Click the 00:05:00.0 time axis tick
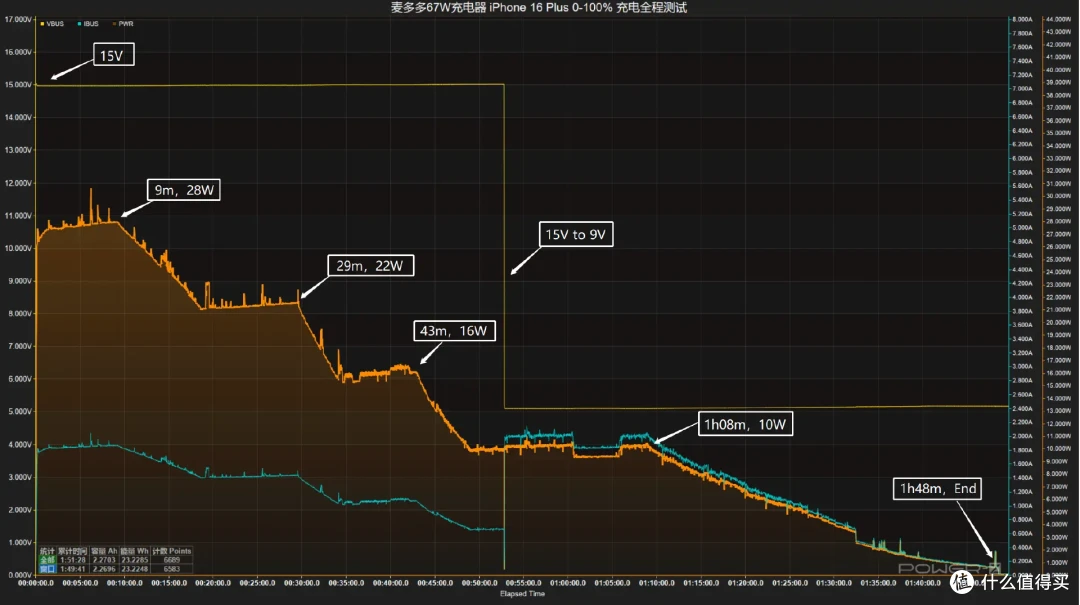Viewport: 1080px width, 605px height. click(x=80, y=583)
